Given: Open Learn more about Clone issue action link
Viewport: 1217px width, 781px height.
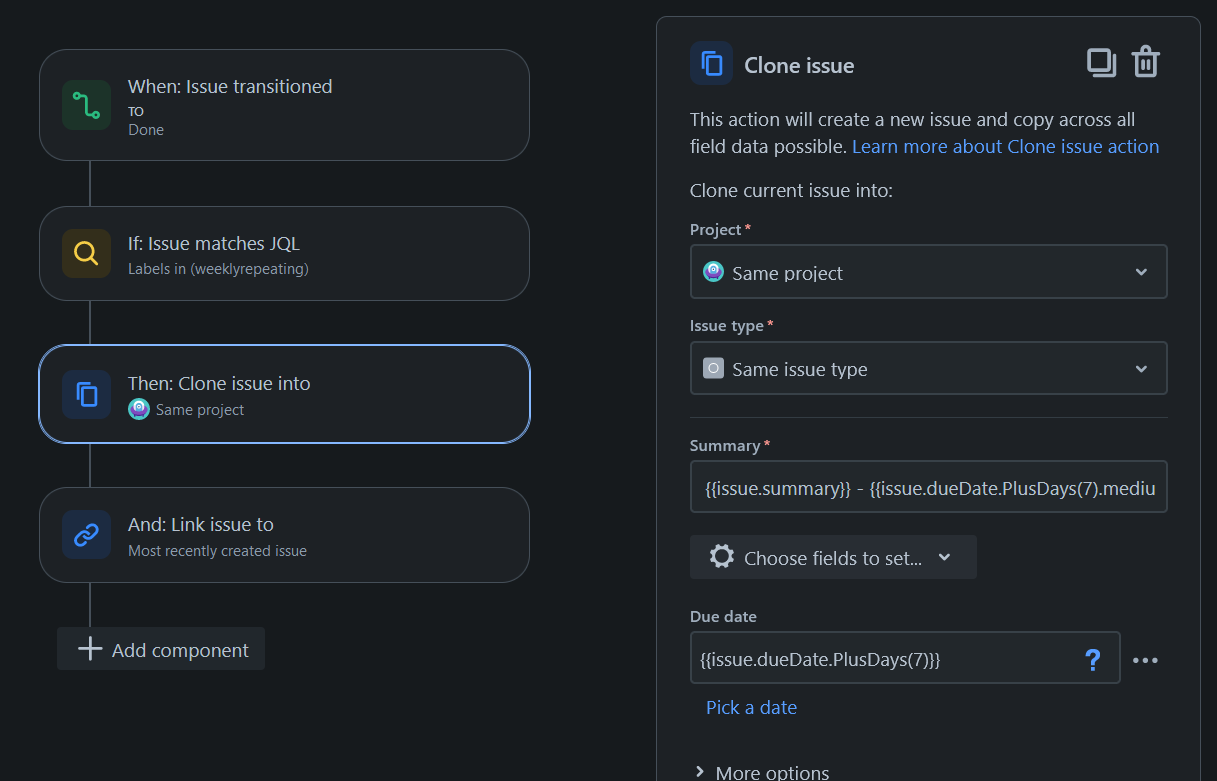Looking at the screenshot, I should pos(1005,146).
